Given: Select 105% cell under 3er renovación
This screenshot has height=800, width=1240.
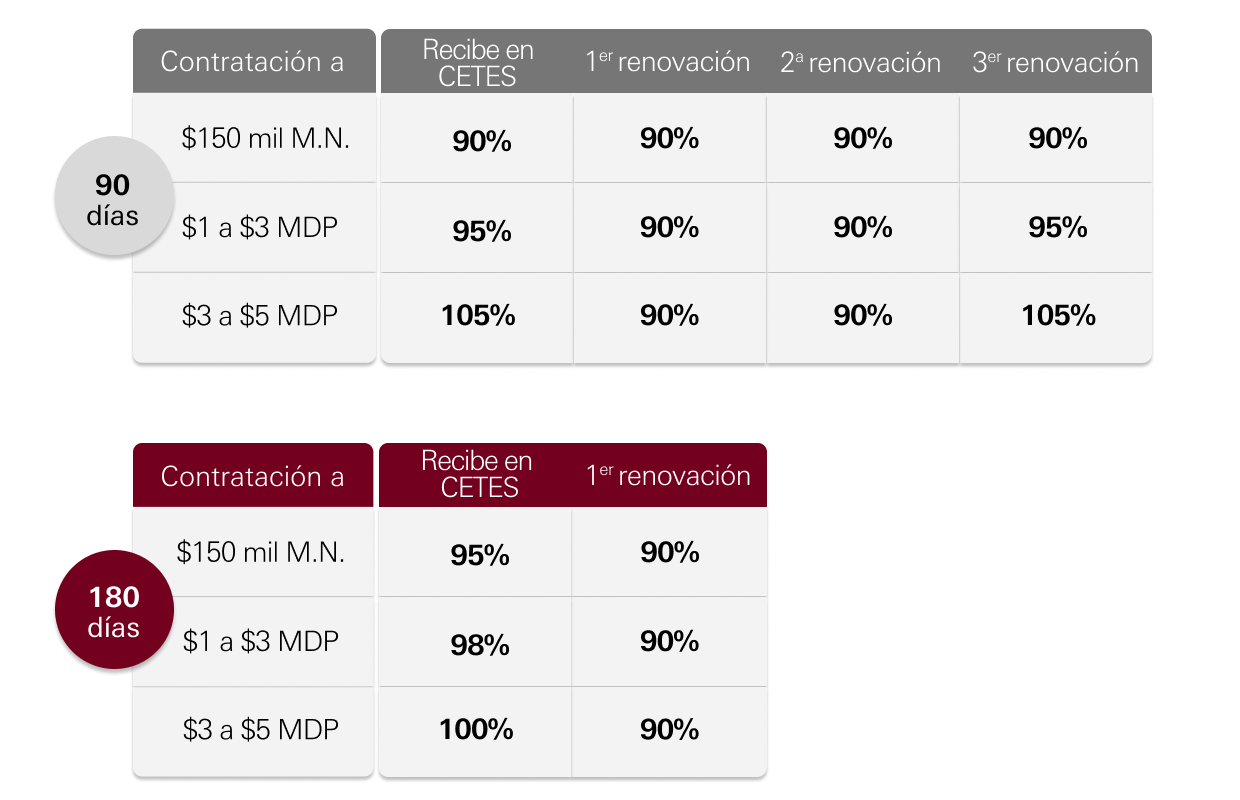Looking at the screenshot, I should [x=1057, y=317].
